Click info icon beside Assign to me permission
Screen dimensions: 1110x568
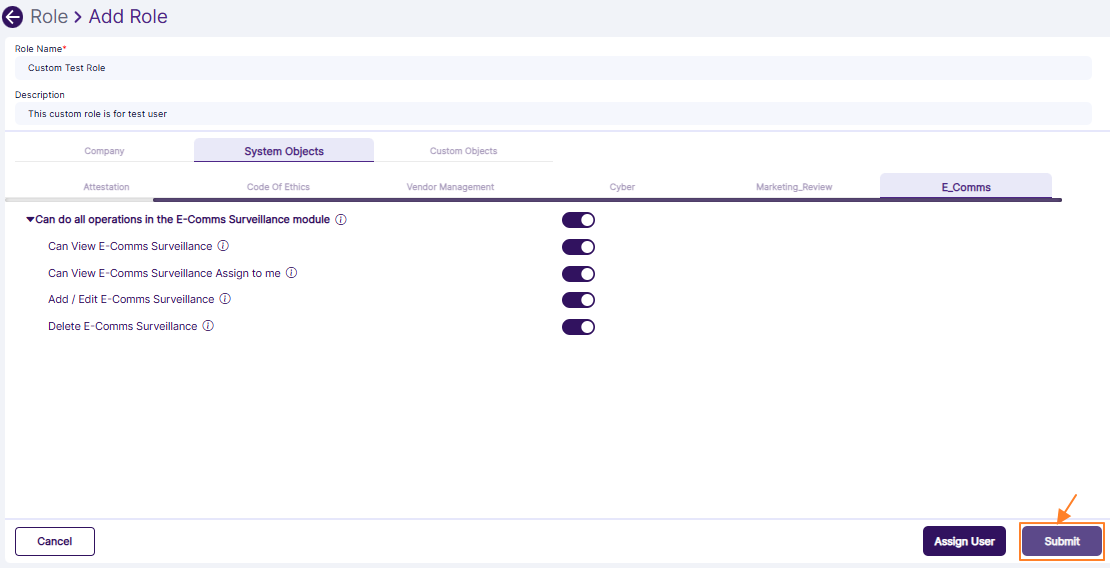point(292,273)
